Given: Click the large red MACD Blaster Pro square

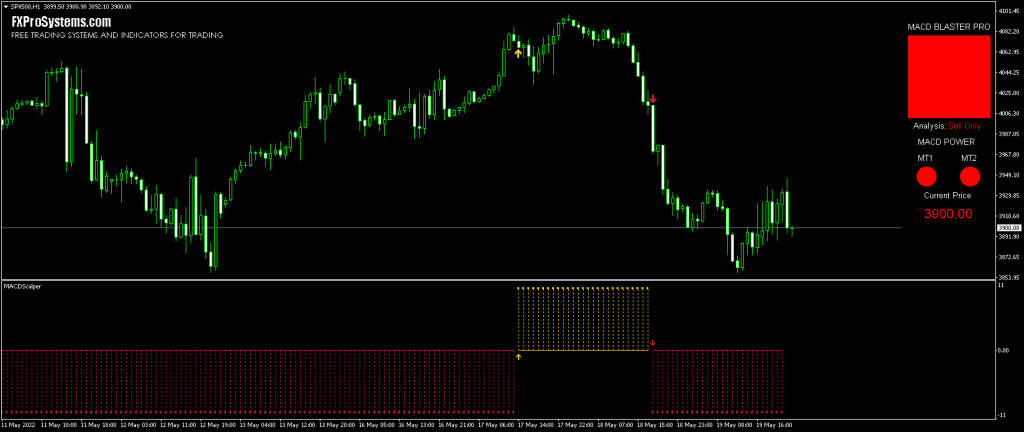Looking at the screenshot, I should tap(947, 78).
